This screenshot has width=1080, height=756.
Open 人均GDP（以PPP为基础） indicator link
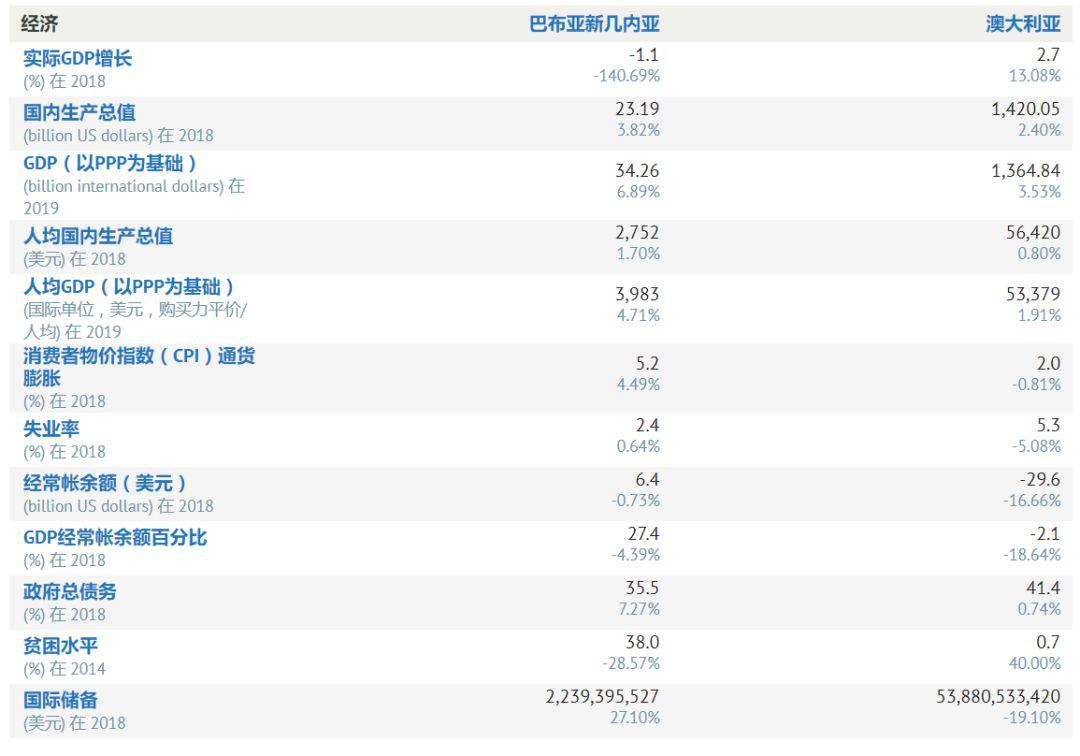[x=129, y=287]
